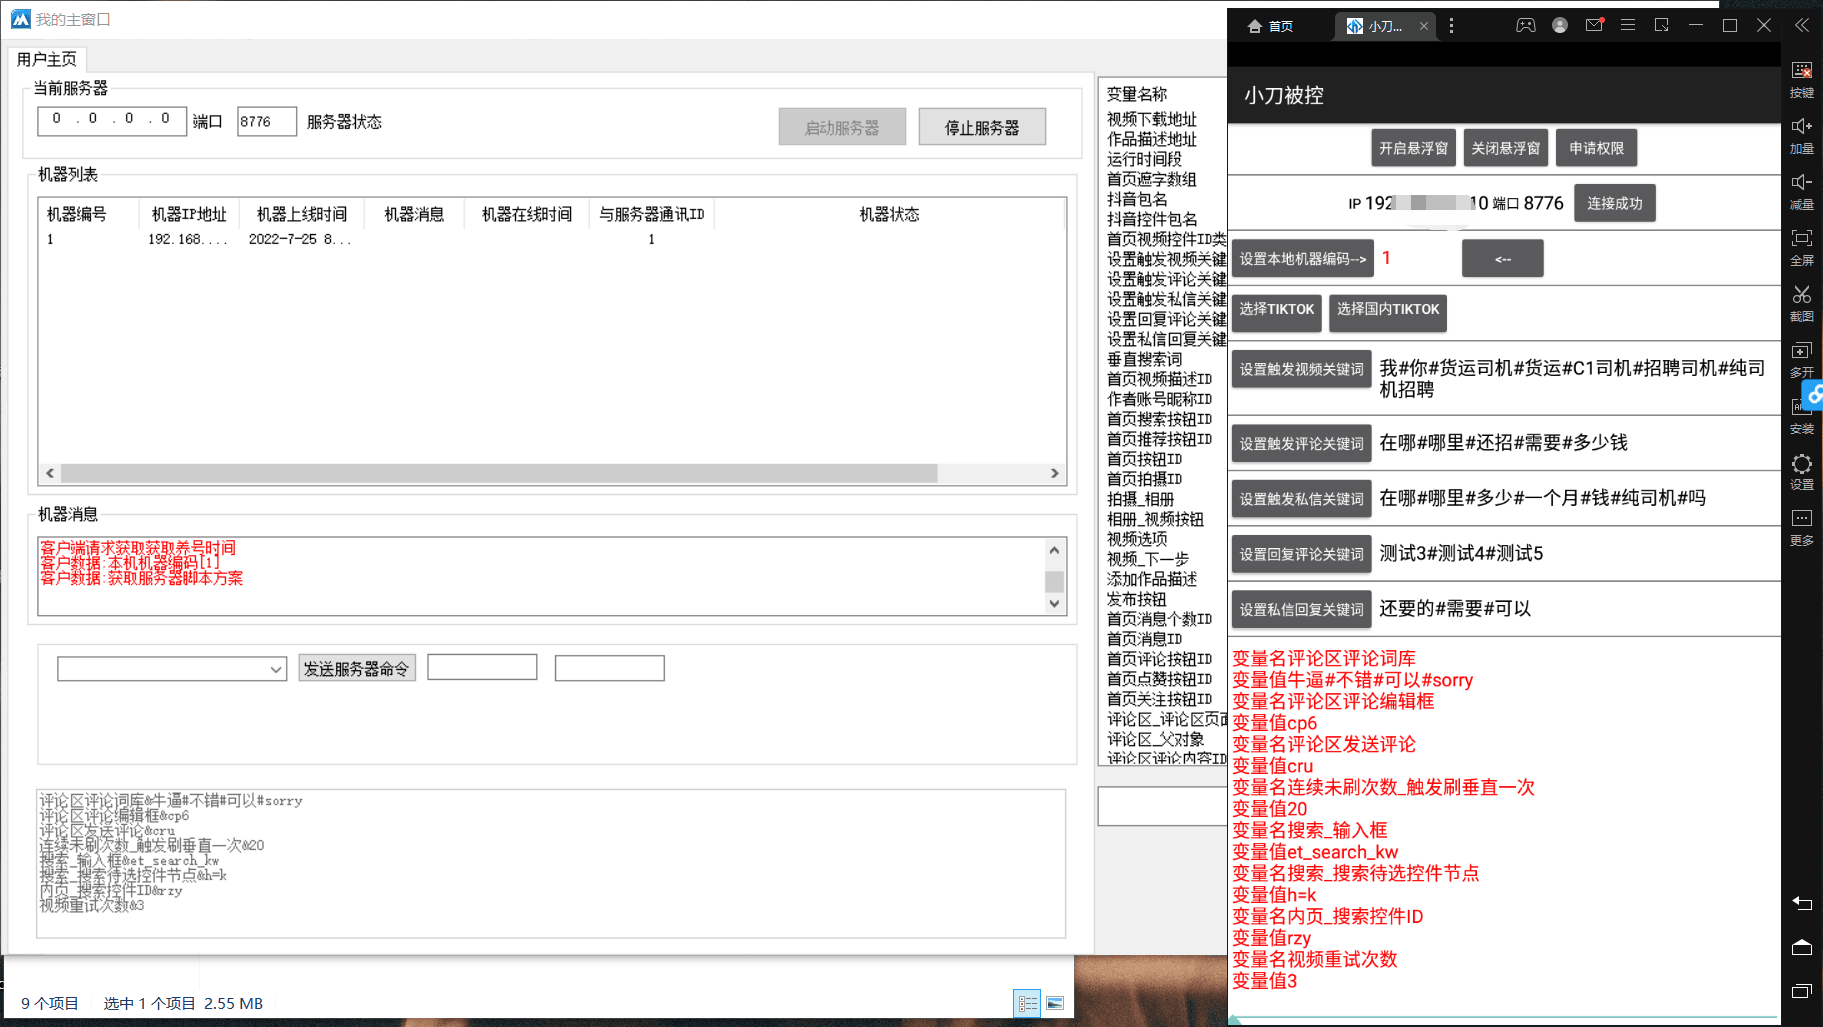
Task: Click the 发送服务器命令 send command button
Action: [x=356, y=668]
